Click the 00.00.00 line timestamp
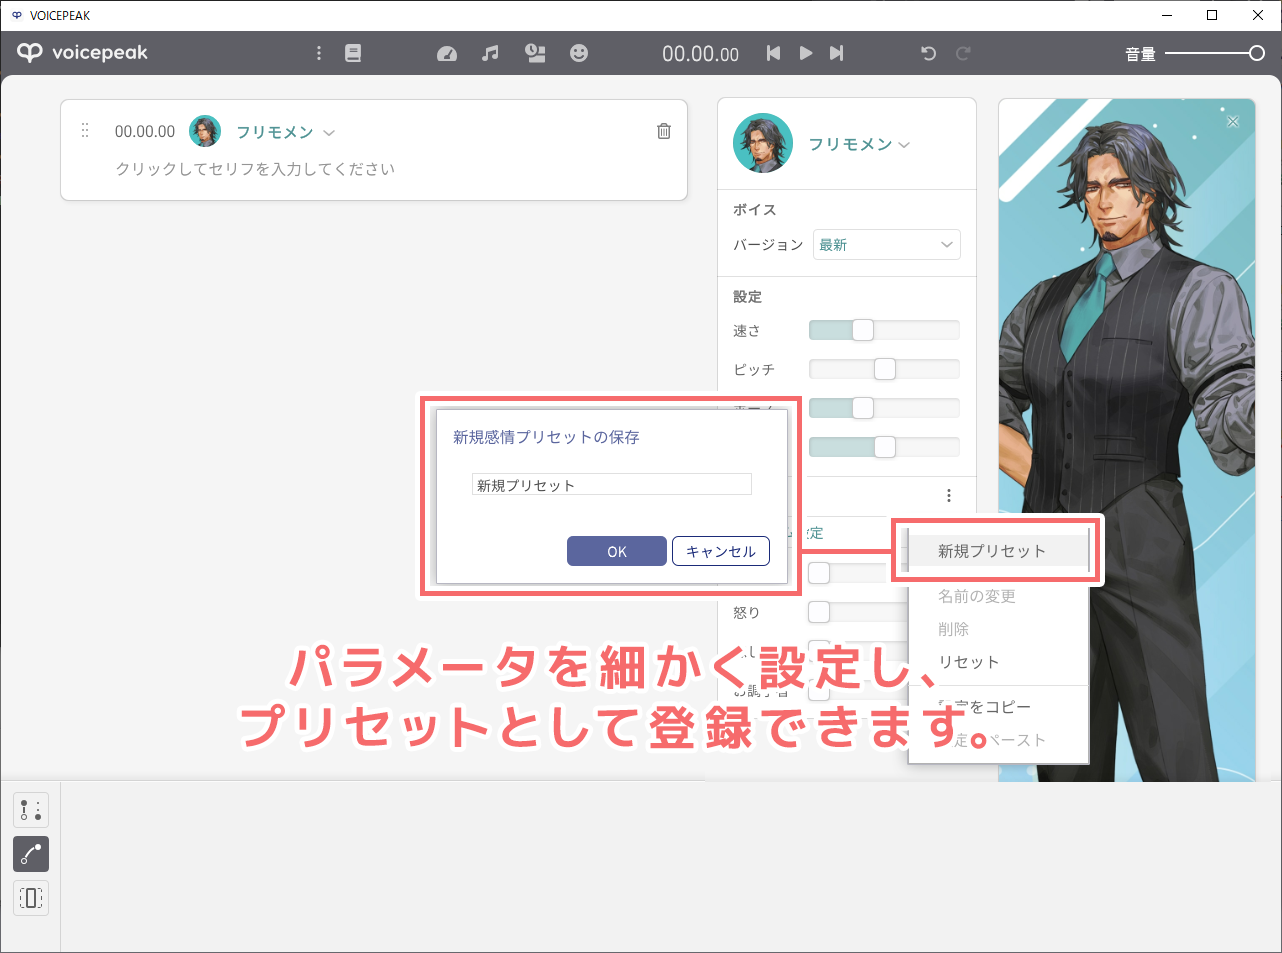Screen dimensions: 1282x953 pos(145,131)
